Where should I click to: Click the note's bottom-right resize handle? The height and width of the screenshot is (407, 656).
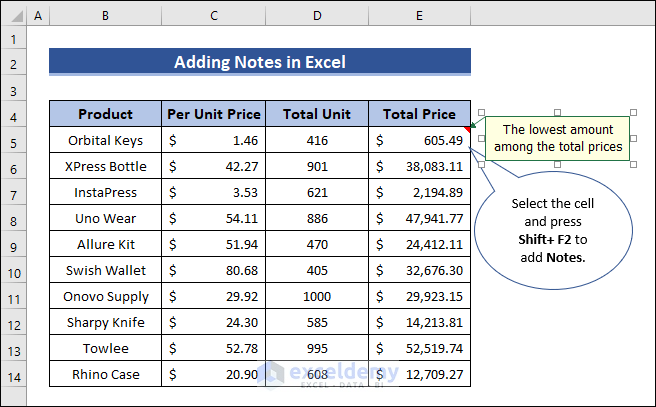(x=634, y=165)
